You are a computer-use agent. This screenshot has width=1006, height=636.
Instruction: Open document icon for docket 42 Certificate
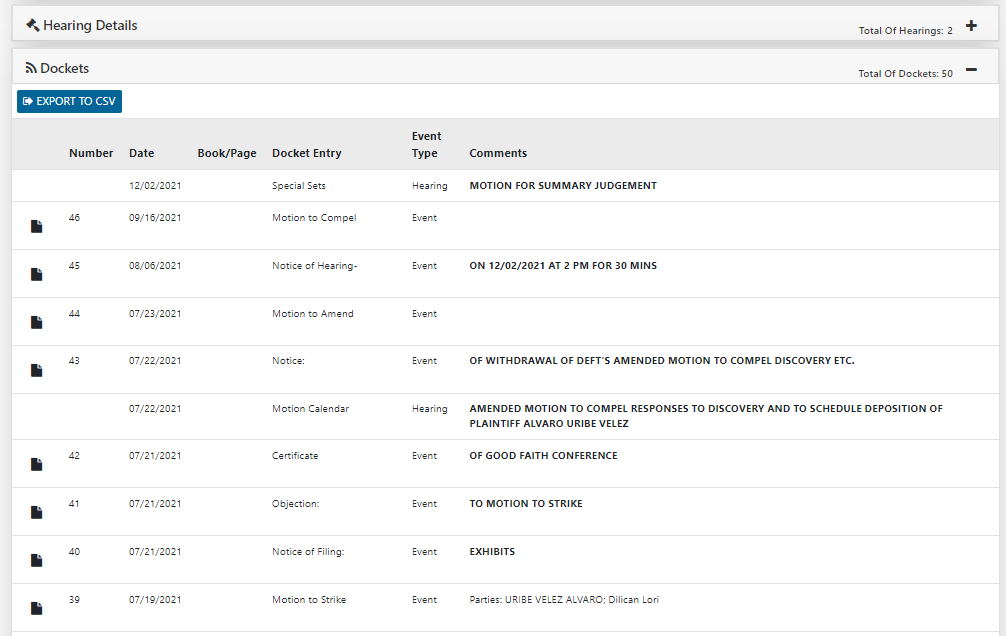click(37, 465)
